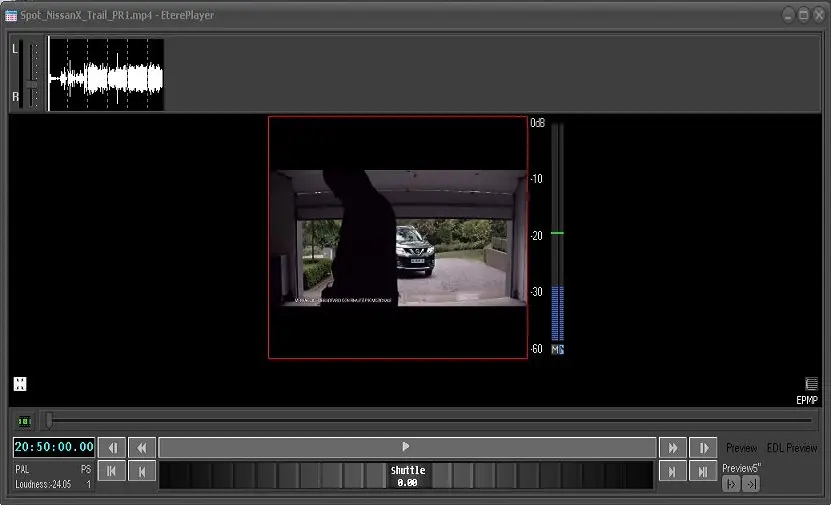Go to next marker button

tap(673, 472)
